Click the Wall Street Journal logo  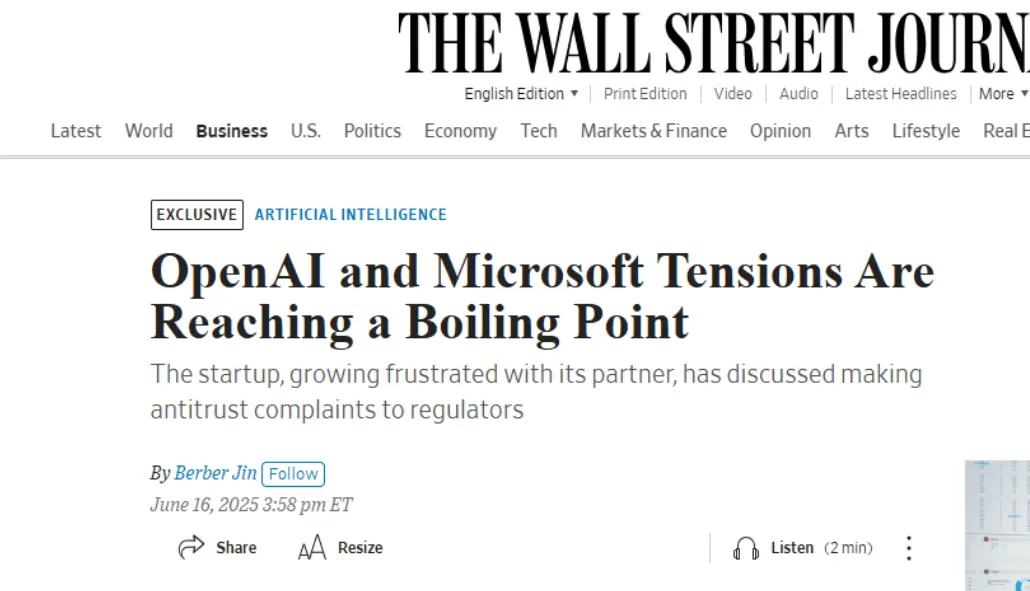click(713, 42)
